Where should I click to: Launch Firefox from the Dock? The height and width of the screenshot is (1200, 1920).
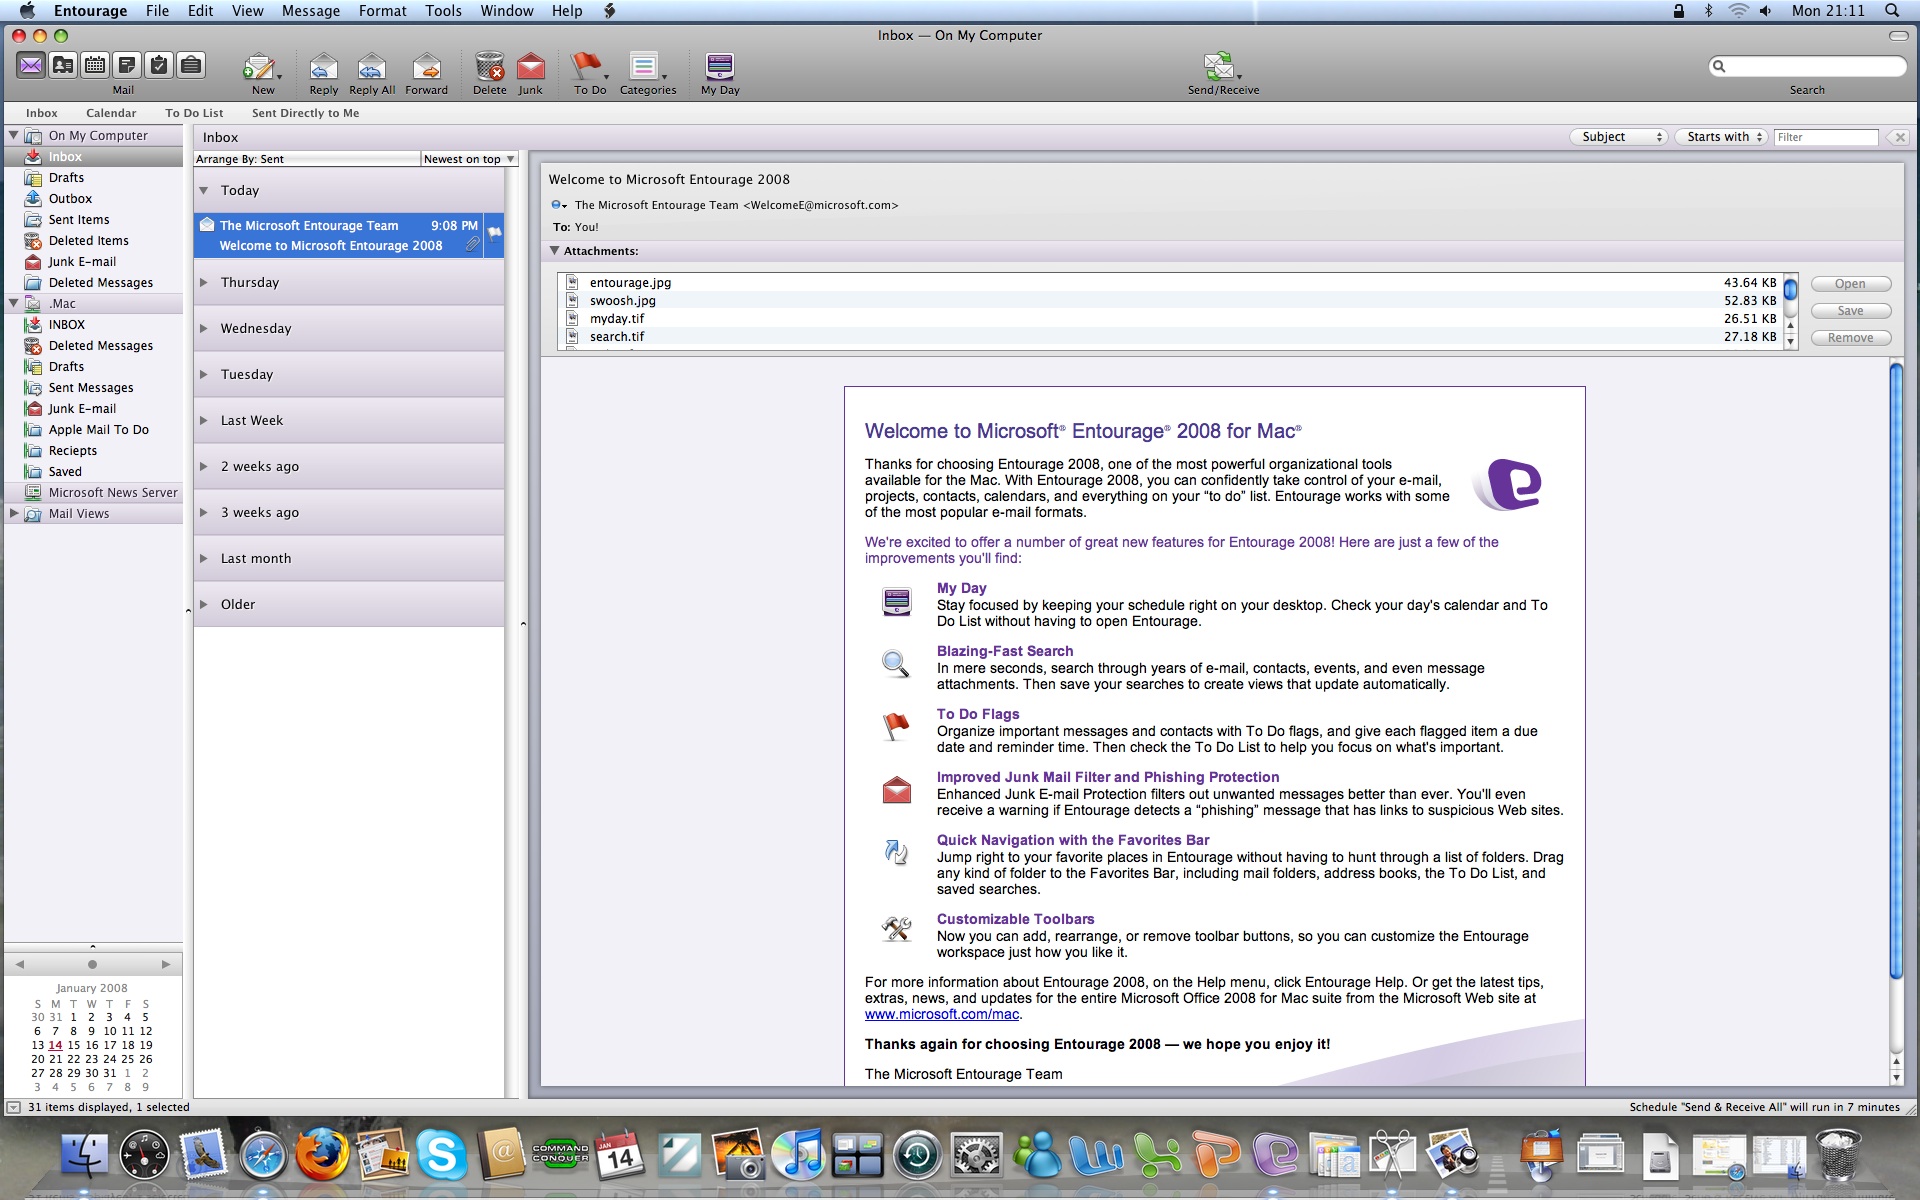pos(321,1156)
